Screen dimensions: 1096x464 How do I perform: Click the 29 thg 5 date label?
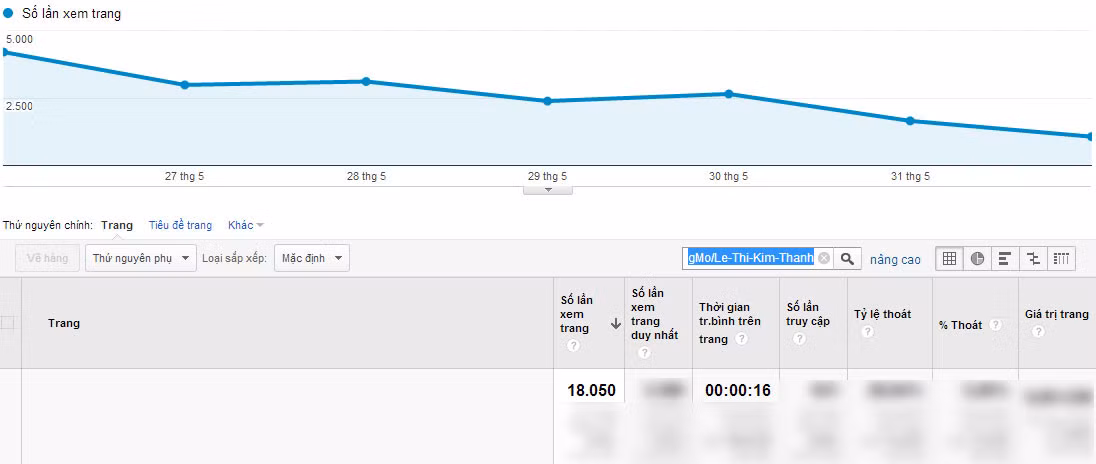(547, 177)
